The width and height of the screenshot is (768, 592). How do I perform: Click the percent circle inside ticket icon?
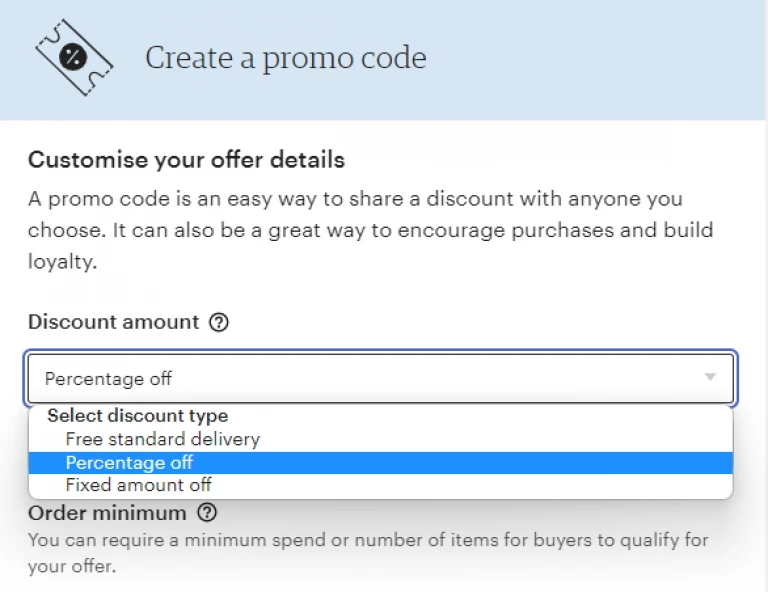coord(73,57)
